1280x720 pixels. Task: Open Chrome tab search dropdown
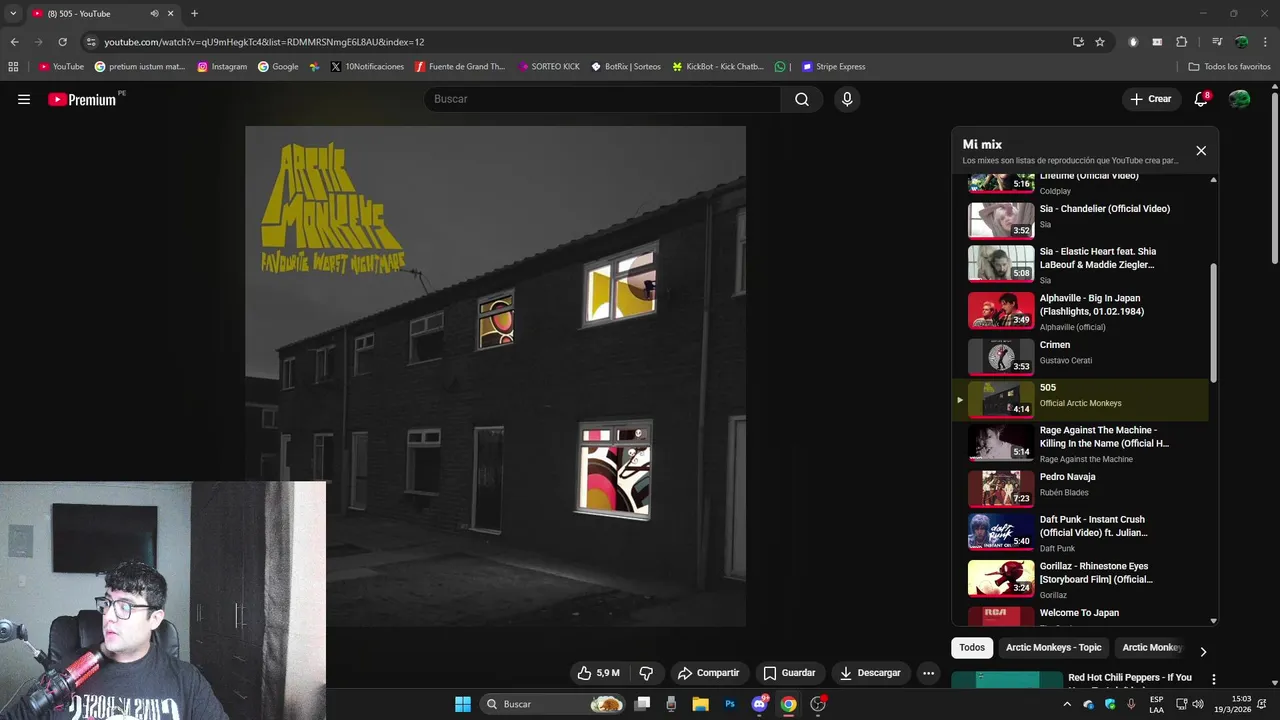point(13,14)
